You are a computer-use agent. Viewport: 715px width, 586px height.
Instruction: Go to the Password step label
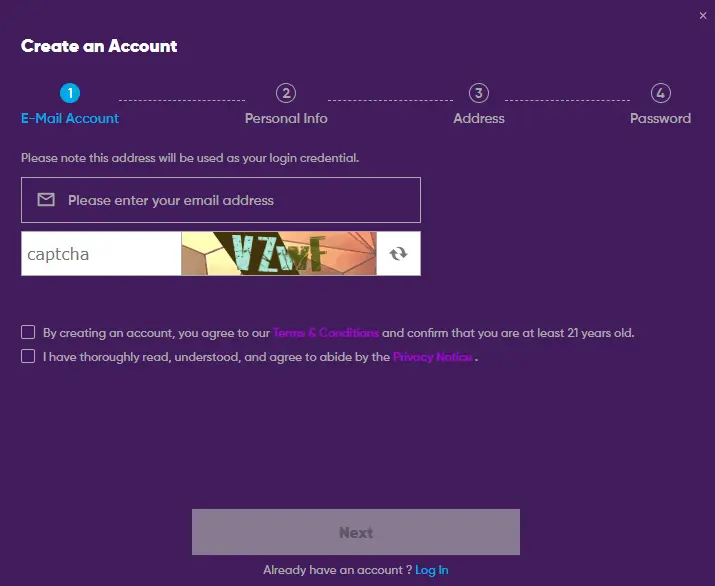click(x=660, y=119)
